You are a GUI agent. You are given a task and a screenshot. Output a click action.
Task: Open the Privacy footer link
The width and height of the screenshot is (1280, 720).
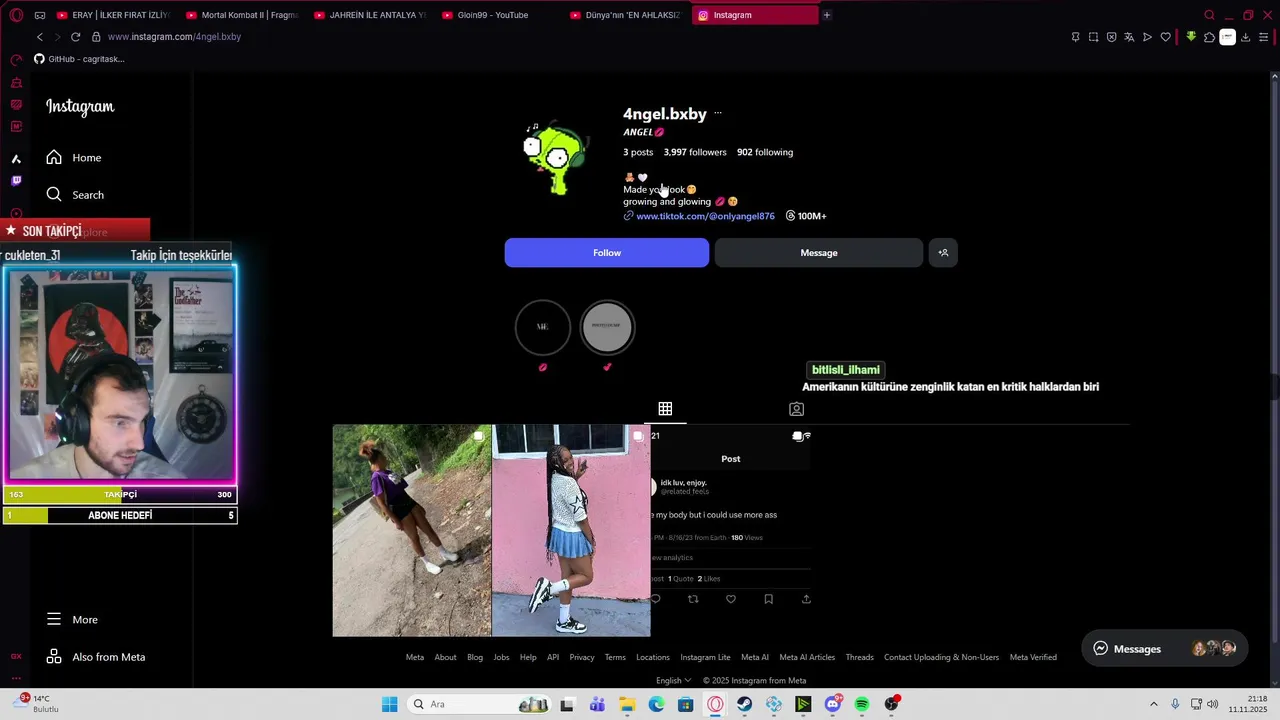coord(582,658)
